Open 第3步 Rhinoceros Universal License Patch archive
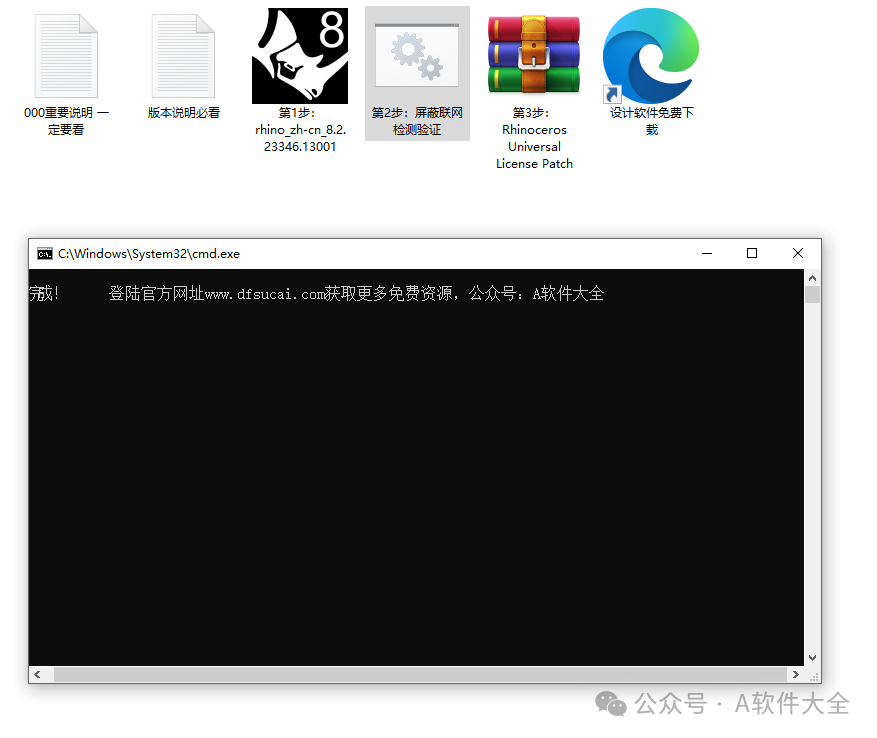The width and height of the screenshot is (877, 738). tap(533, 55)
